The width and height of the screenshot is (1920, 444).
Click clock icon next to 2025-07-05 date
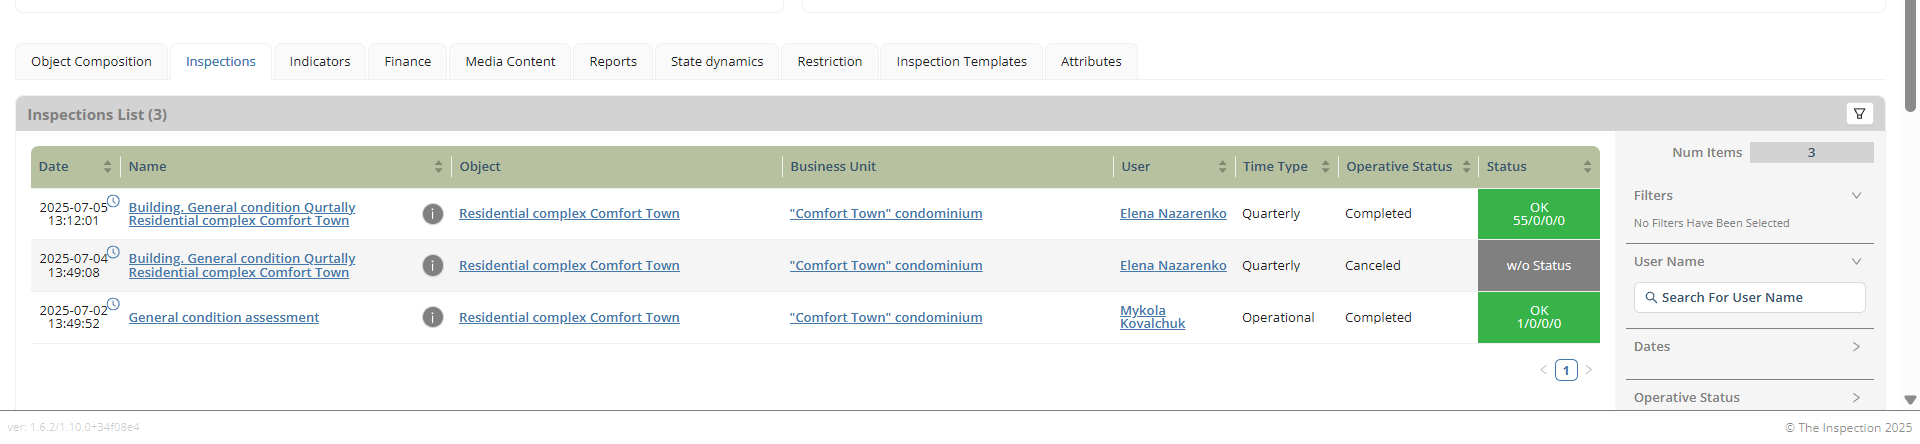point(113,201)
